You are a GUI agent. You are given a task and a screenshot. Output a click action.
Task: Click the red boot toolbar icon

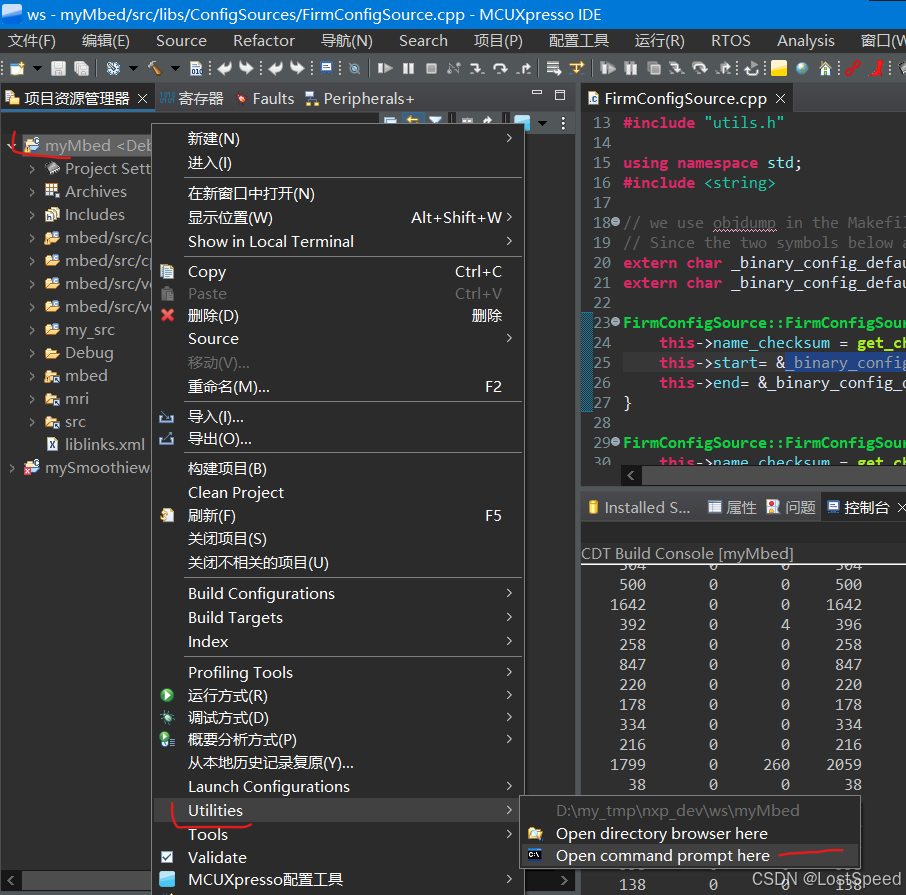pyautogui.click(x=876, y=68)
